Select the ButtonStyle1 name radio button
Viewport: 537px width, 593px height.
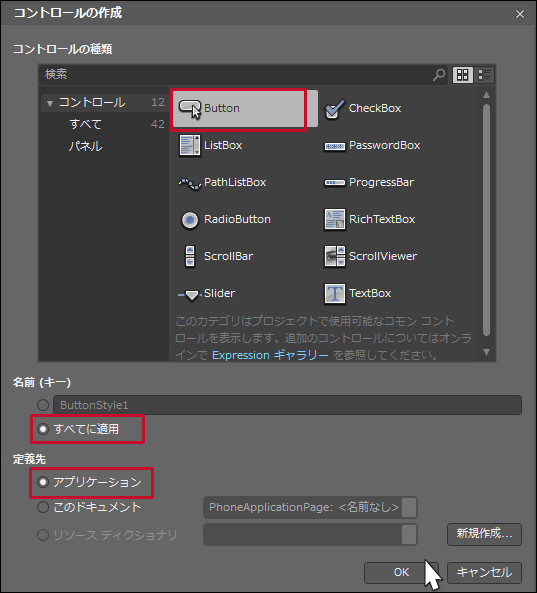click(x=43, y=405)
